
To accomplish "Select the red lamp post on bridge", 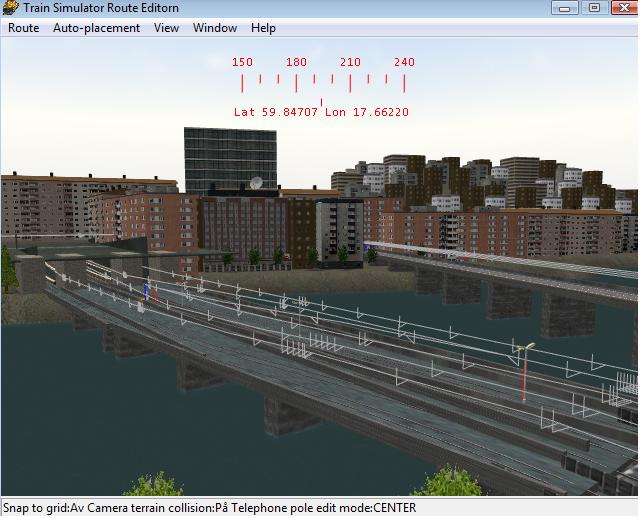I will point(524,372).
